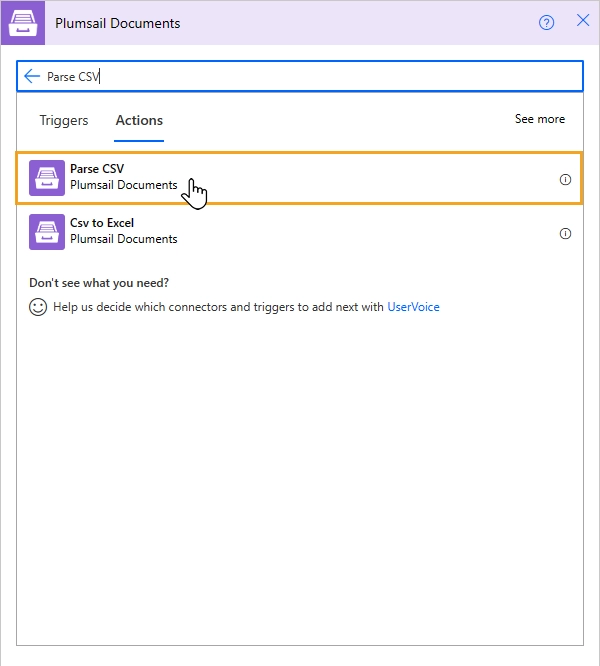Viewport: 600px width, 666px height.
Task: Click Plumsail Documents subtitle under Csv to Excel
Action: coord(124,239)
